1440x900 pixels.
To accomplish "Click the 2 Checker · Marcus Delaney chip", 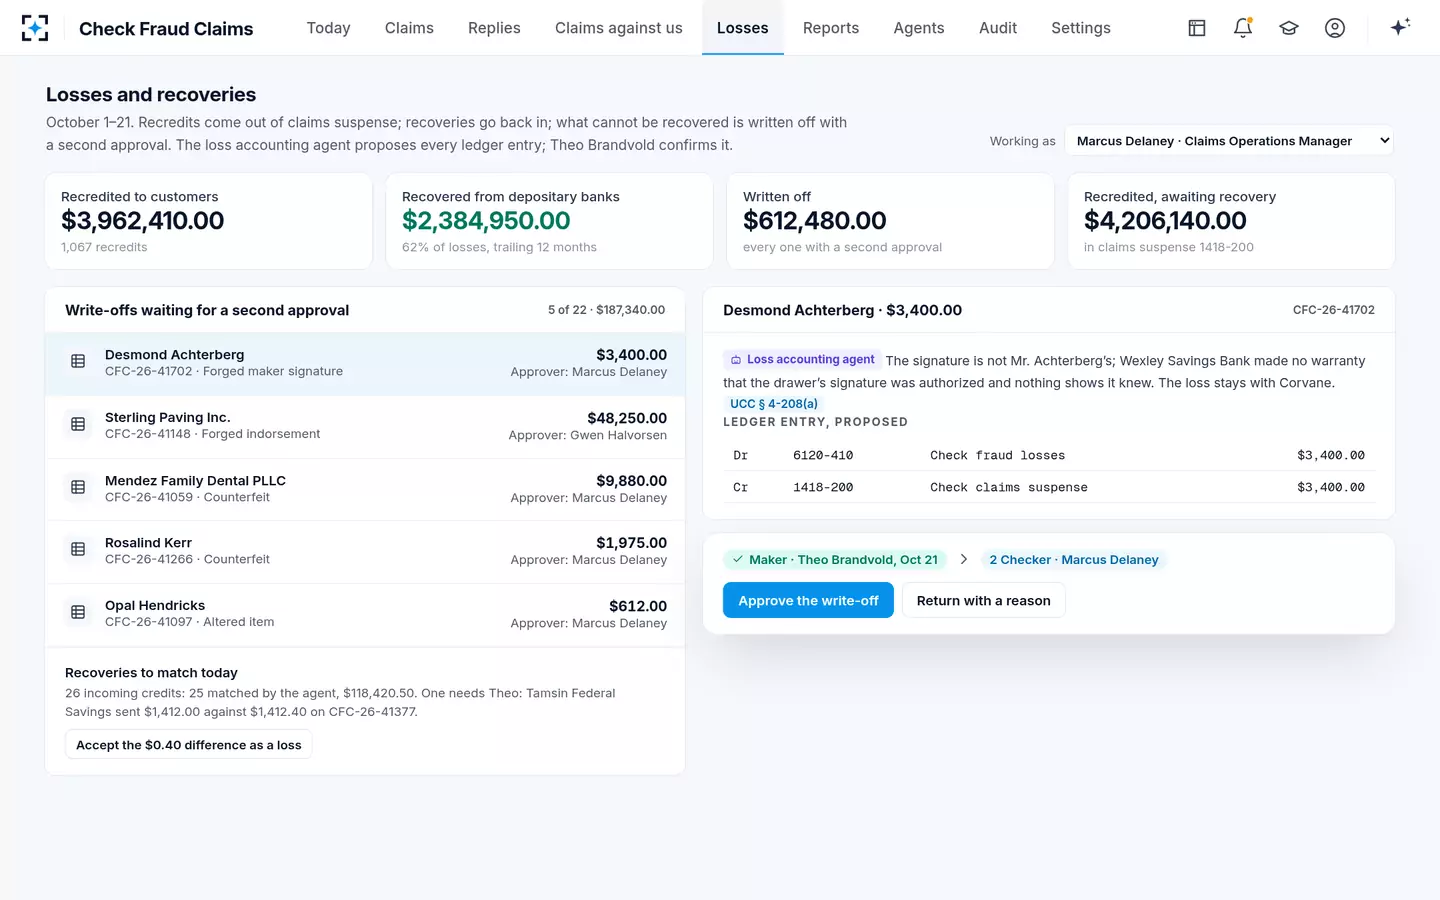I will [1074, 560].
